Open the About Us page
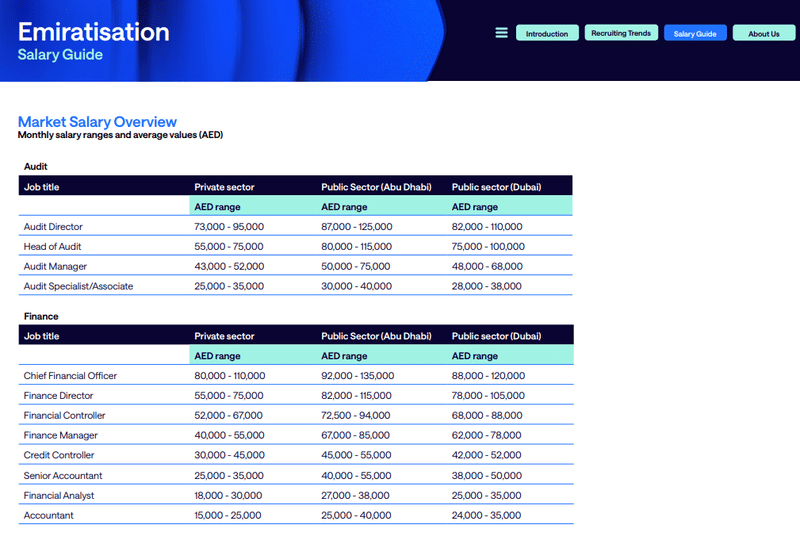The height and width of the screenshot is (552, 800). [x=763, y=33]
